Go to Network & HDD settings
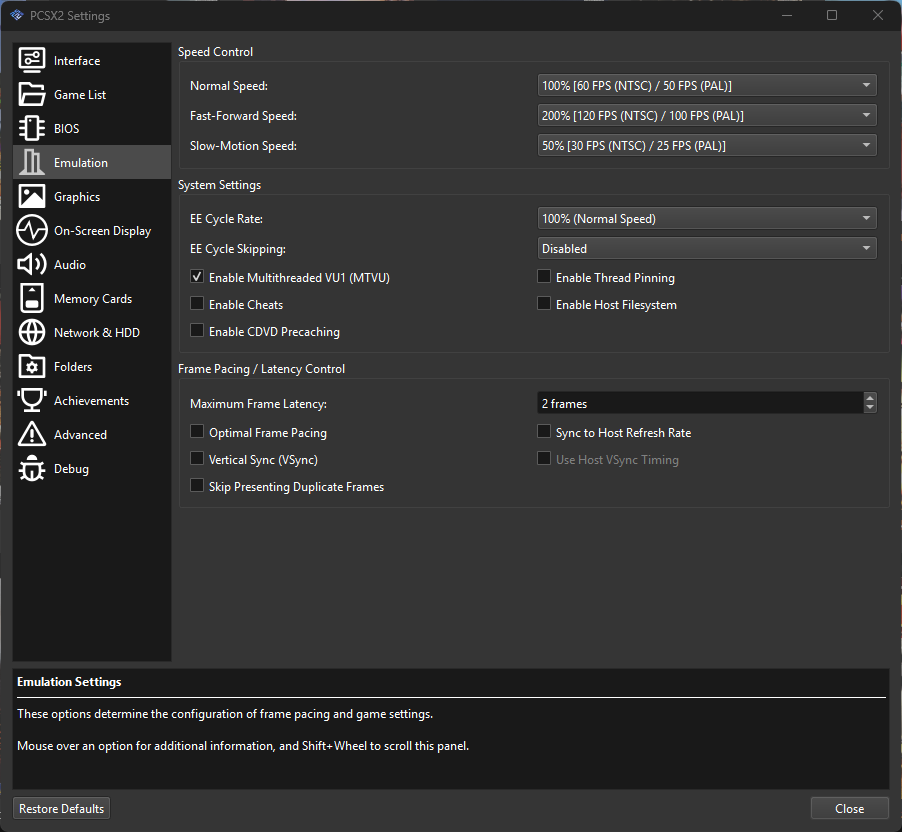902x832 pixels. click(91, 332)
